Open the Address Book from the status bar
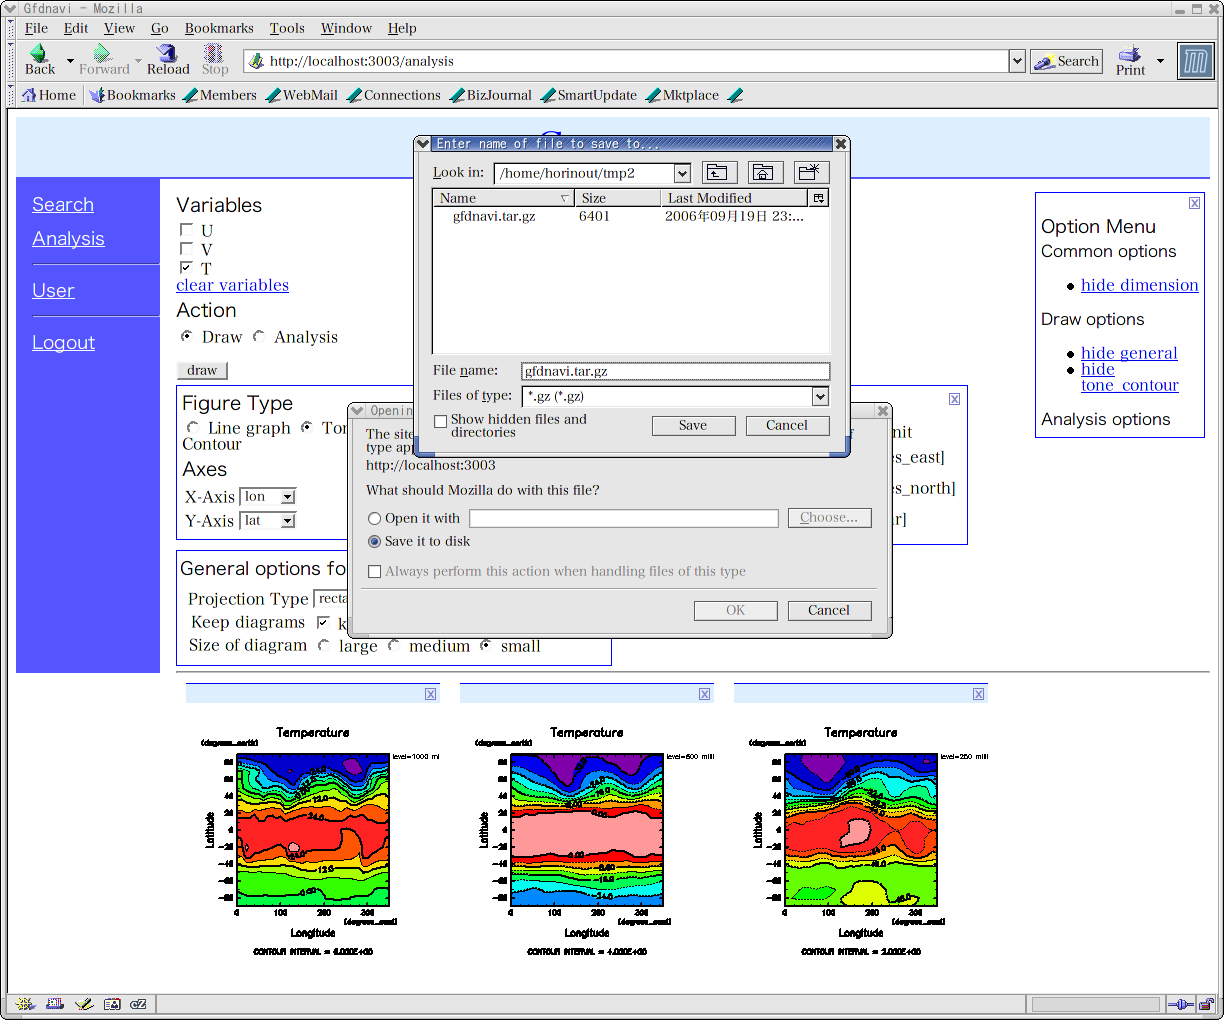Viewport: 1224px width, 1020px height. (x=111, y=1004)
